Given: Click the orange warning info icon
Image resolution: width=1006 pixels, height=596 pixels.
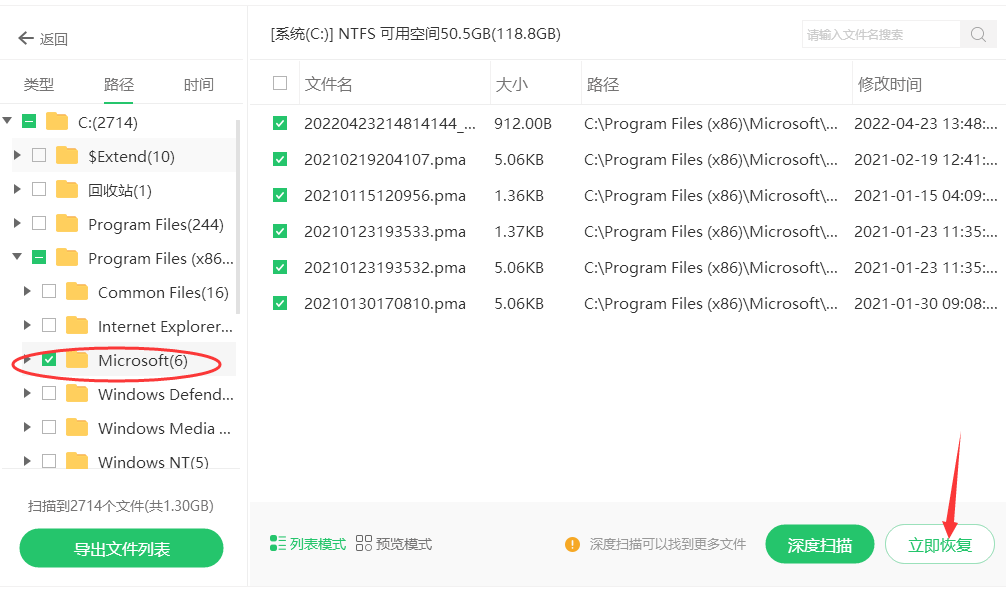Looking at the screenshot, I should tap(572, 545).
